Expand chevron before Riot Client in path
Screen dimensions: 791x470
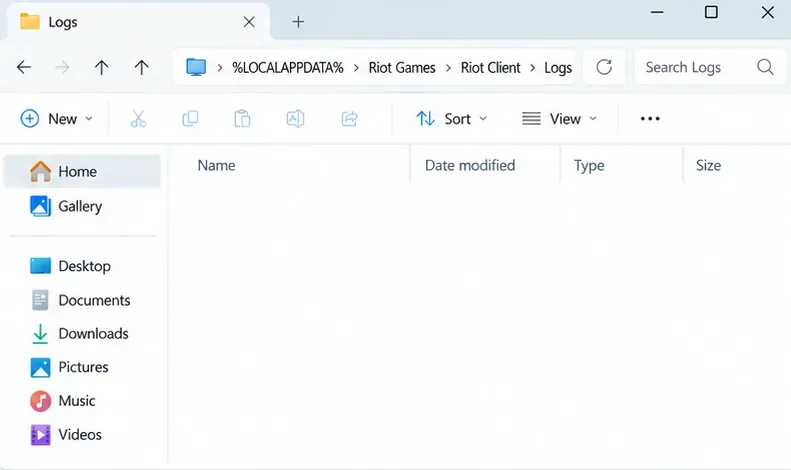[x=448, y=68]
